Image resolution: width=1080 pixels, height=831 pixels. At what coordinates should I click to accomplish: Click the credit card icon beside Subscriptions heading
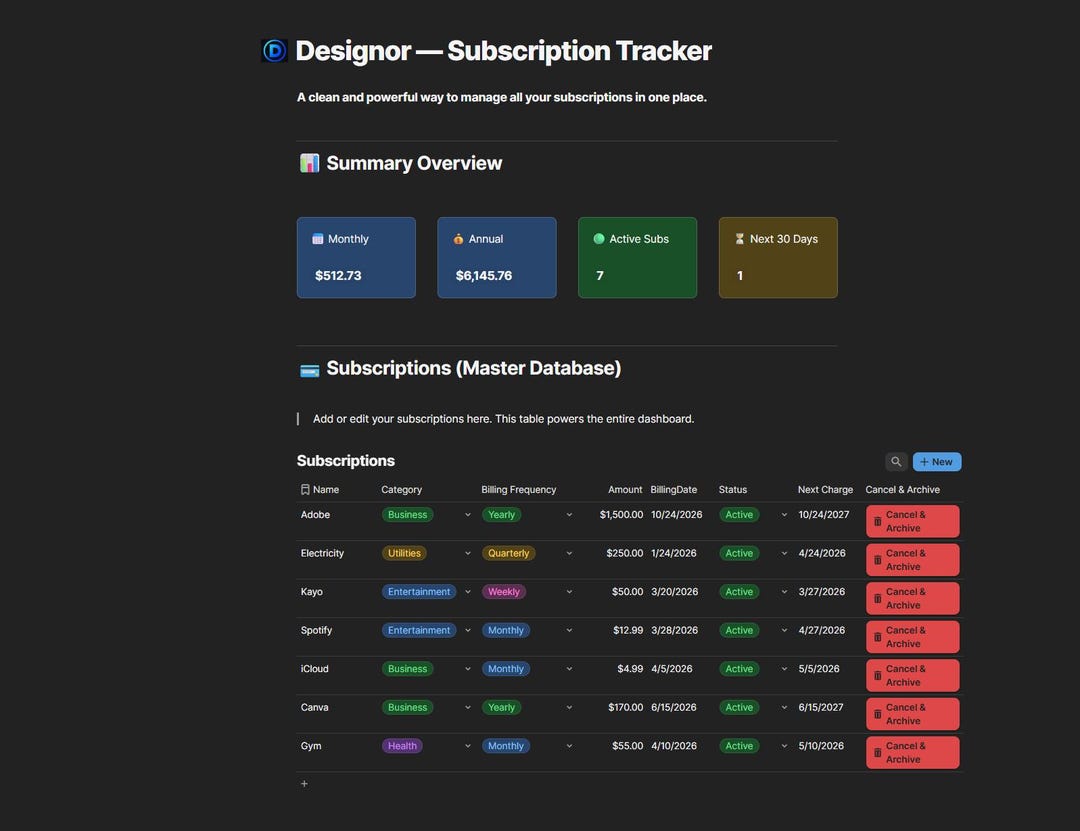pos(309,371)
